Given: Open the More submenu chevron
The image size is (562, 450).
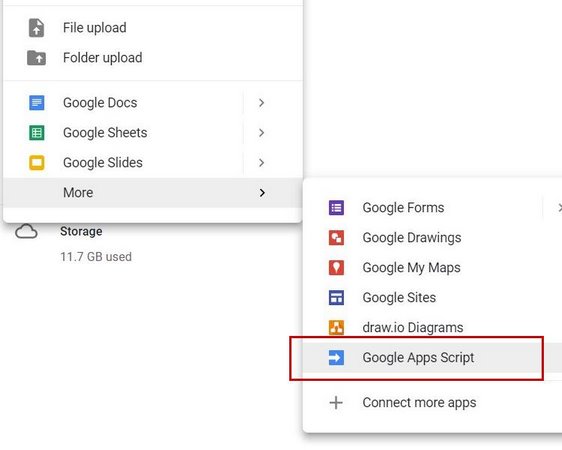Looking at the screenshot, I should click(262, 193).
